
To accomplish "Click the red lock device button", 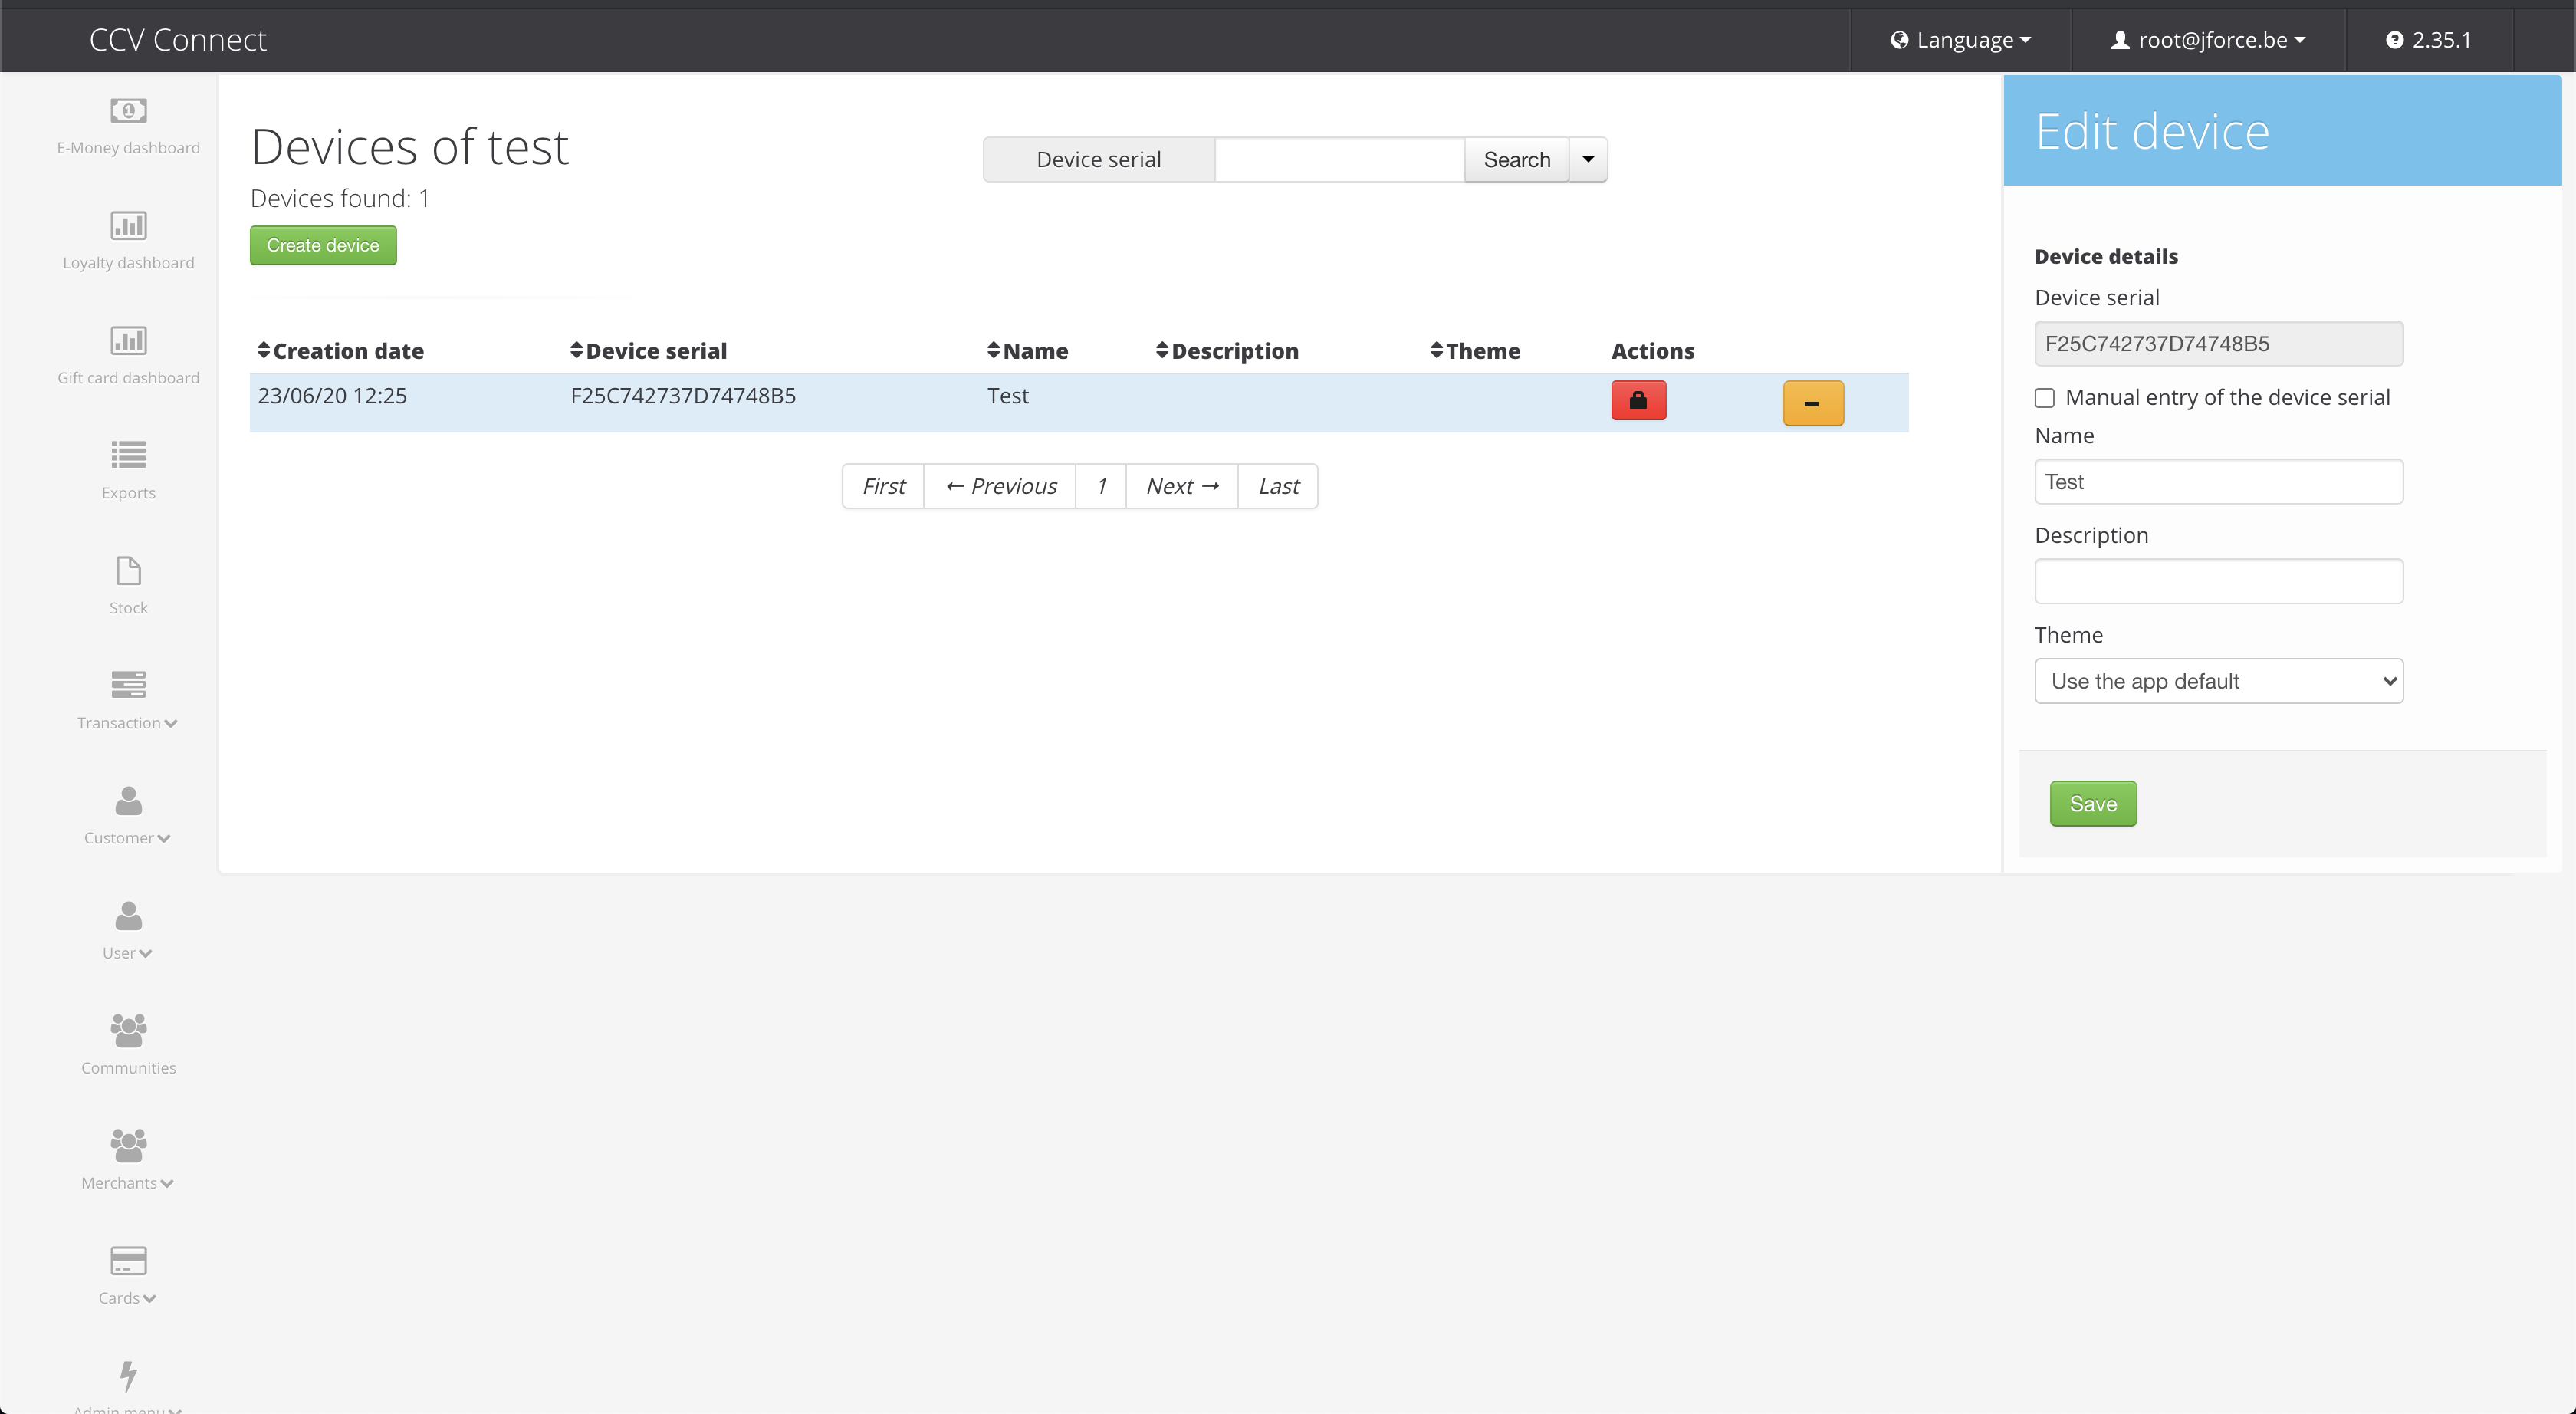I will point(1638,401).
